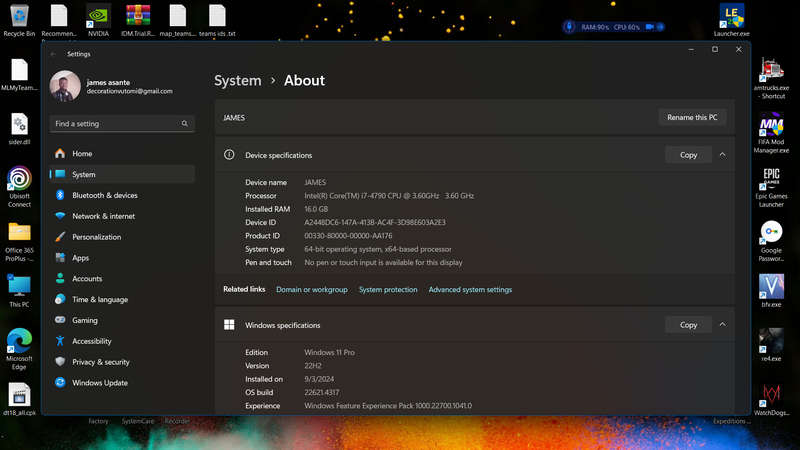Open FIFA Mod Manager.exe shortcut
Screen dimensions: 800x450
(x=771, y=133)
